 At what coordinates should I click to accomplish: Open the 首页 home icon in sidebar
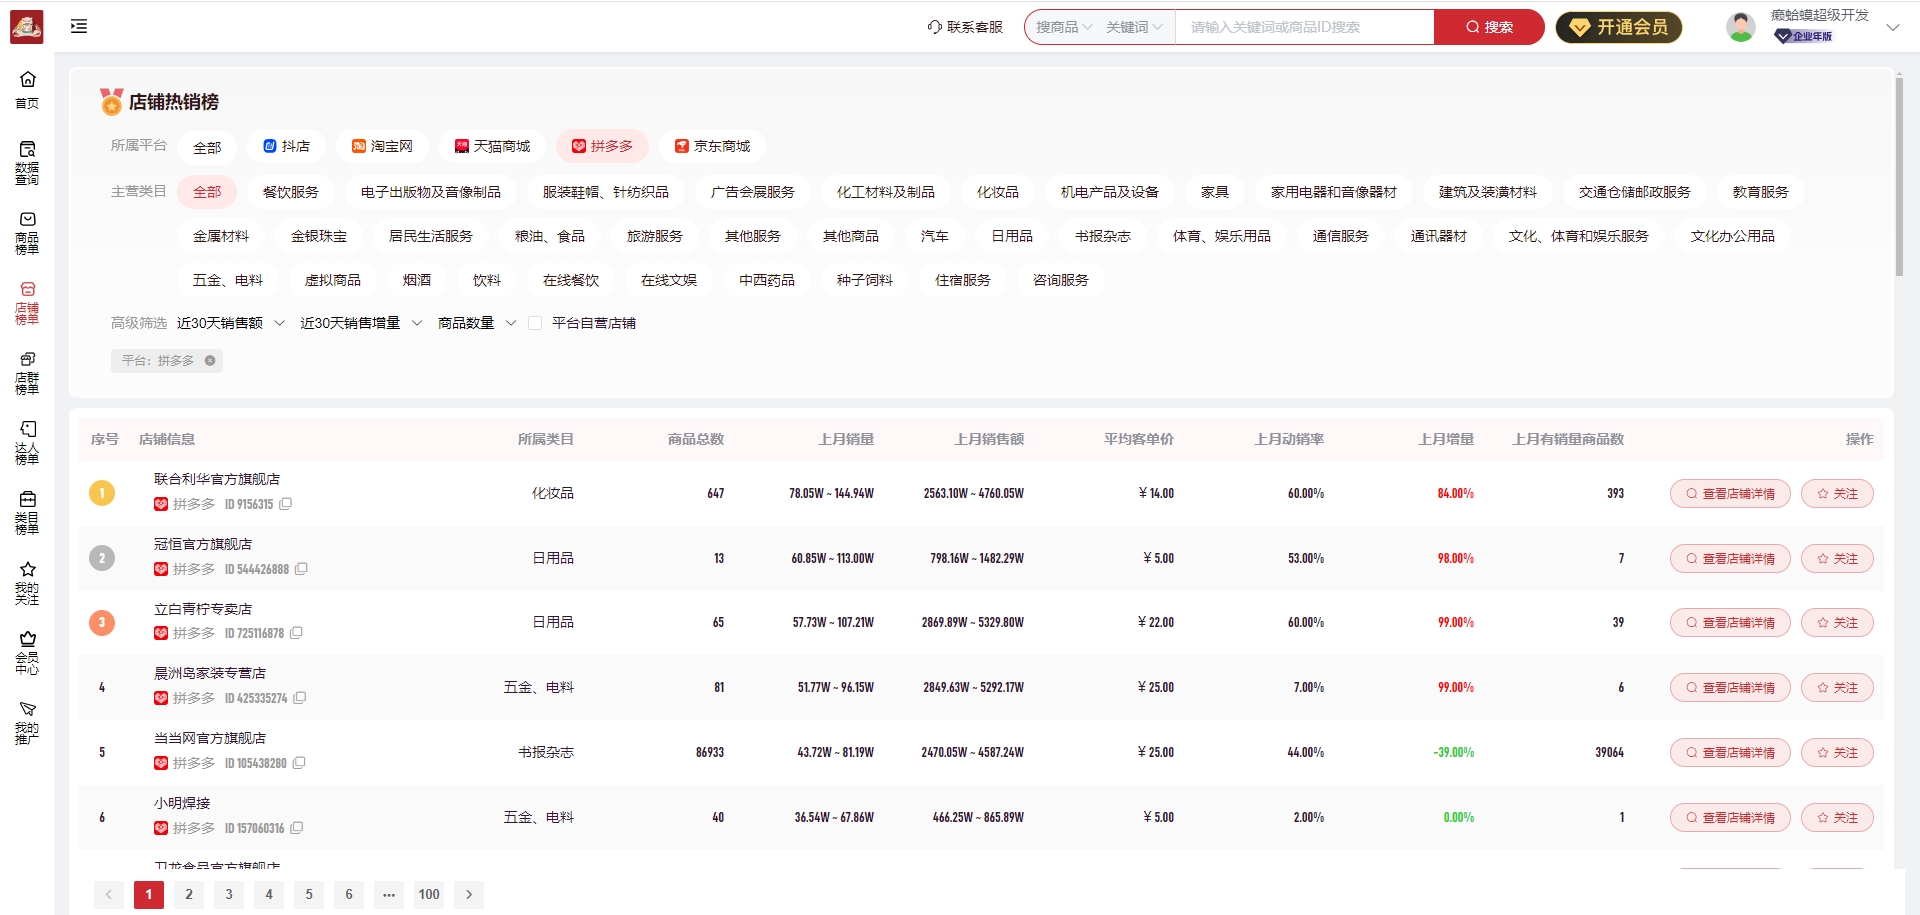pyautogui.click(x=27, y=89)
